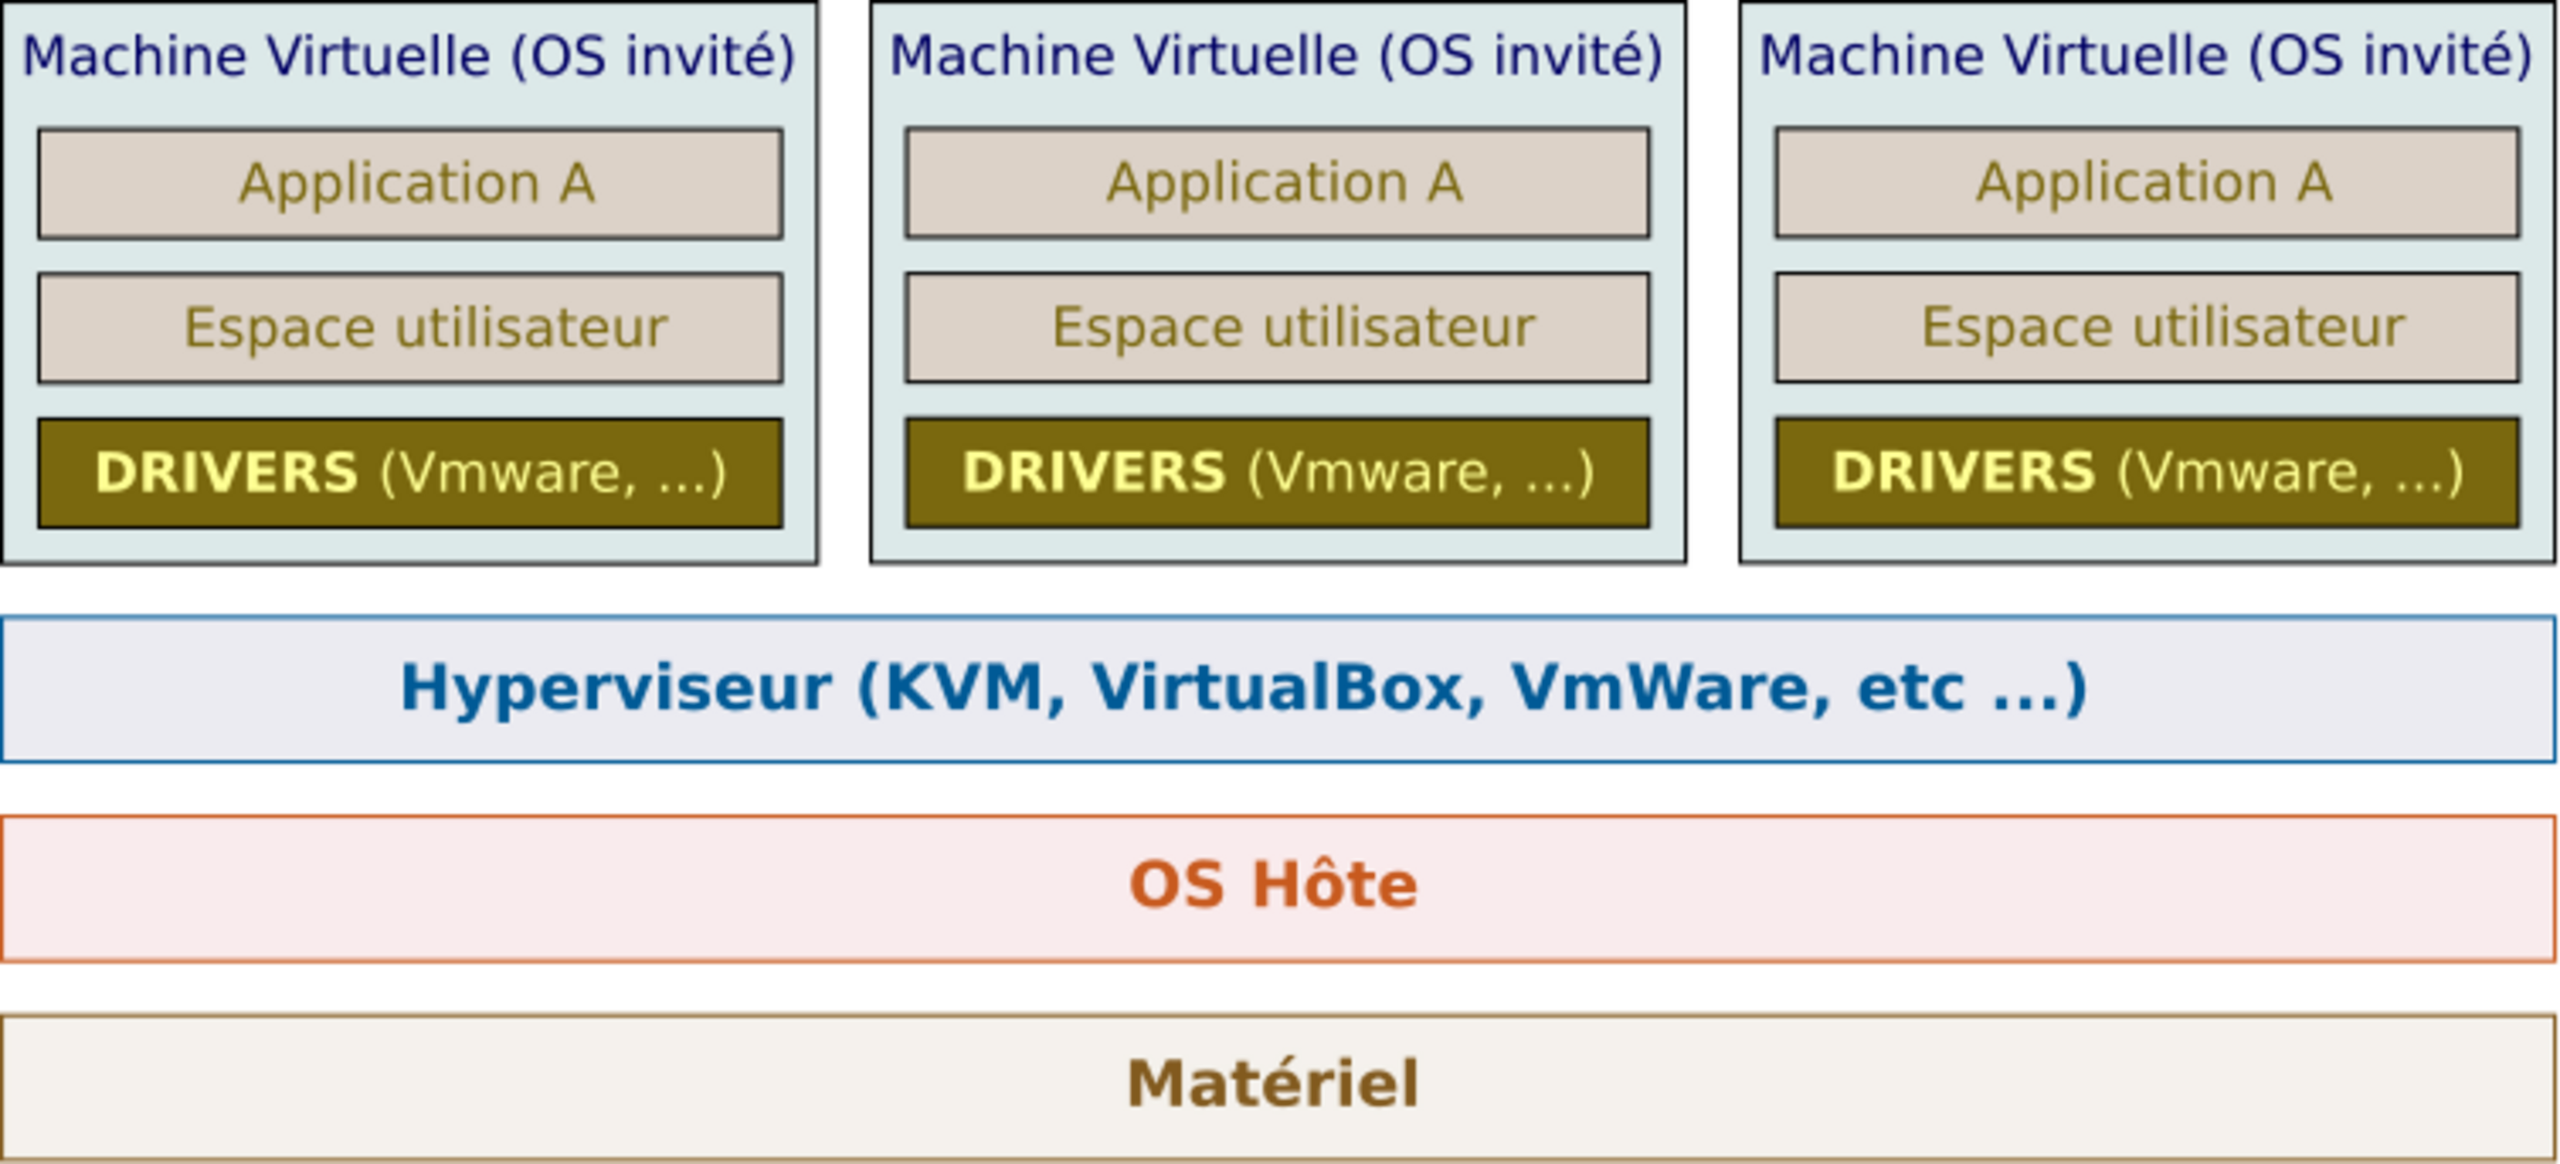Click DRIVERS (Vmware, ...) box in right VM

point(2147,473)
